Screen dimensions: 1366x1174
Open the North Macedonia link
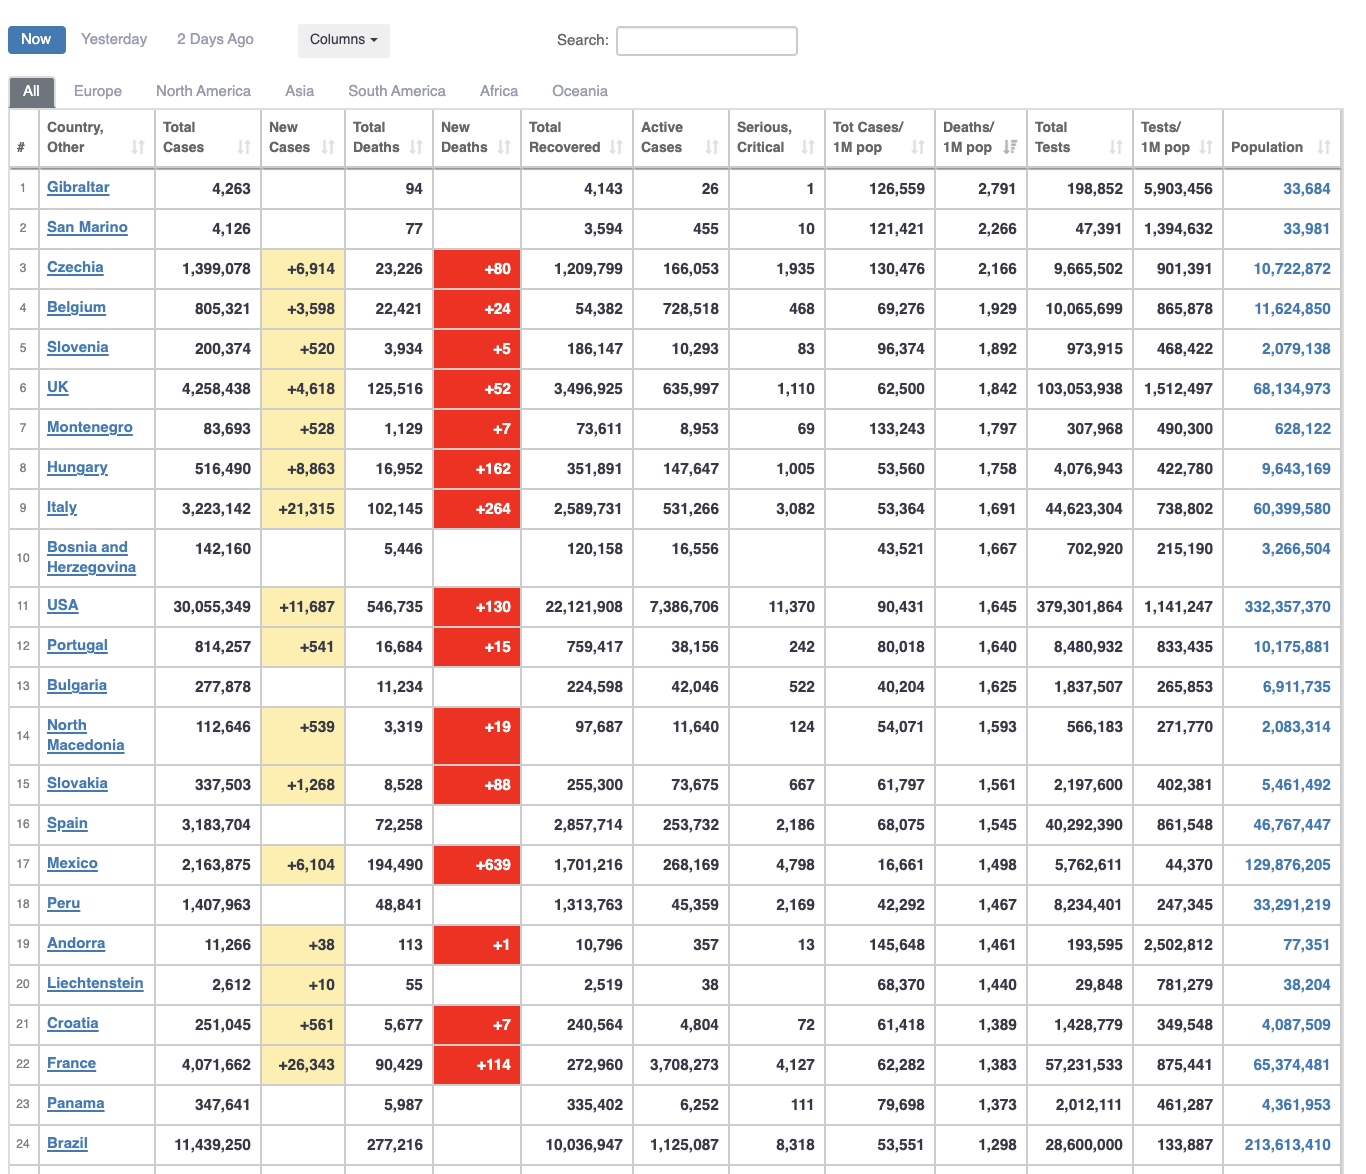pyautogui.click(x=86, y=735)
